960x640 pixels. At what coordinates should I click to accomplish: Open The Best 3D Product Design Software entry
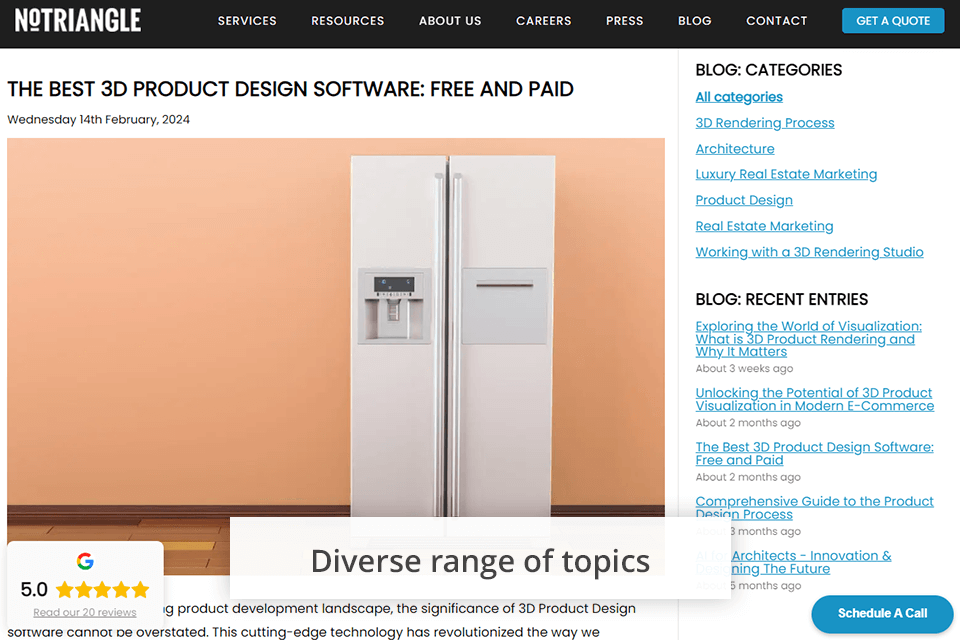tap(814, 454)
